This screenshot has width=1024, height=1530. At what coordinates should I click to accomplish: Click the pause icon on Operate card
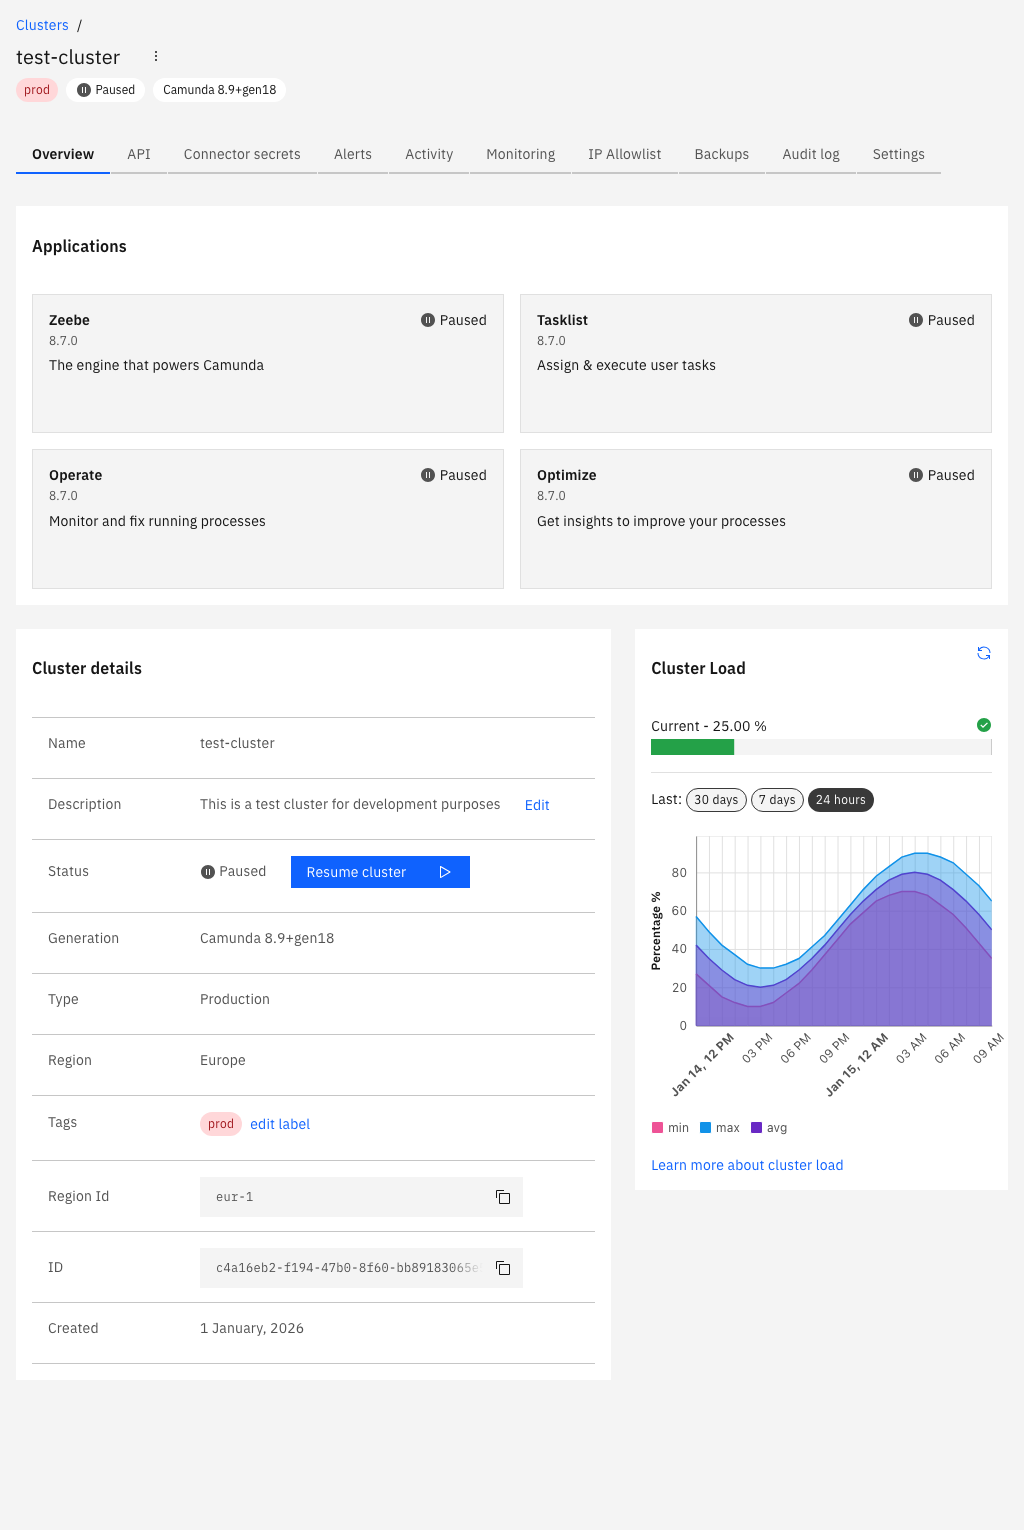[x=428, y=475]
